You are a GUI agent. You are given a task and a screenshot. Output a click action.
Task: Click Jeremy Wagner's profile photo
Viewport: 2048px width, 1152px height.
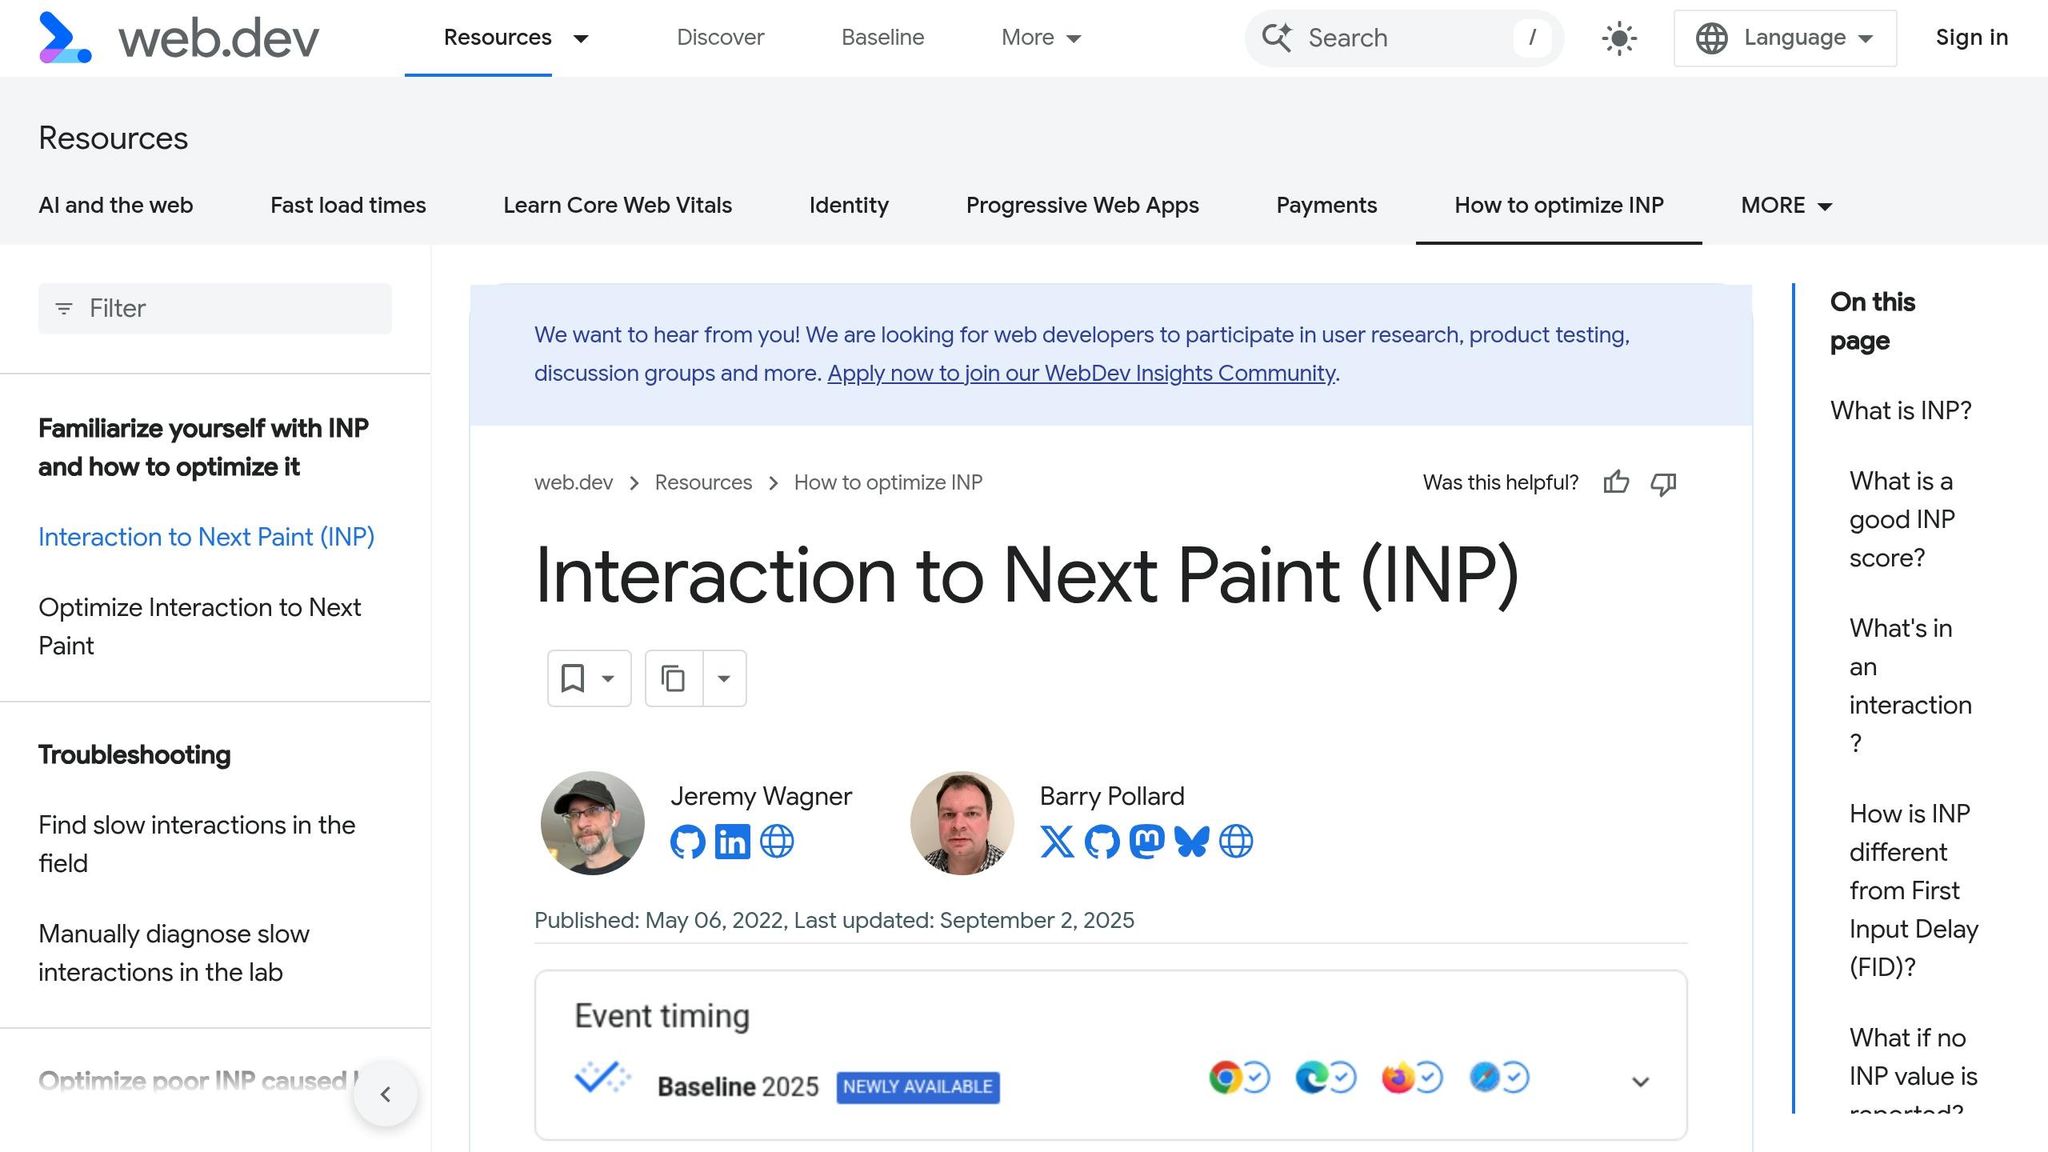coord(593,823)
